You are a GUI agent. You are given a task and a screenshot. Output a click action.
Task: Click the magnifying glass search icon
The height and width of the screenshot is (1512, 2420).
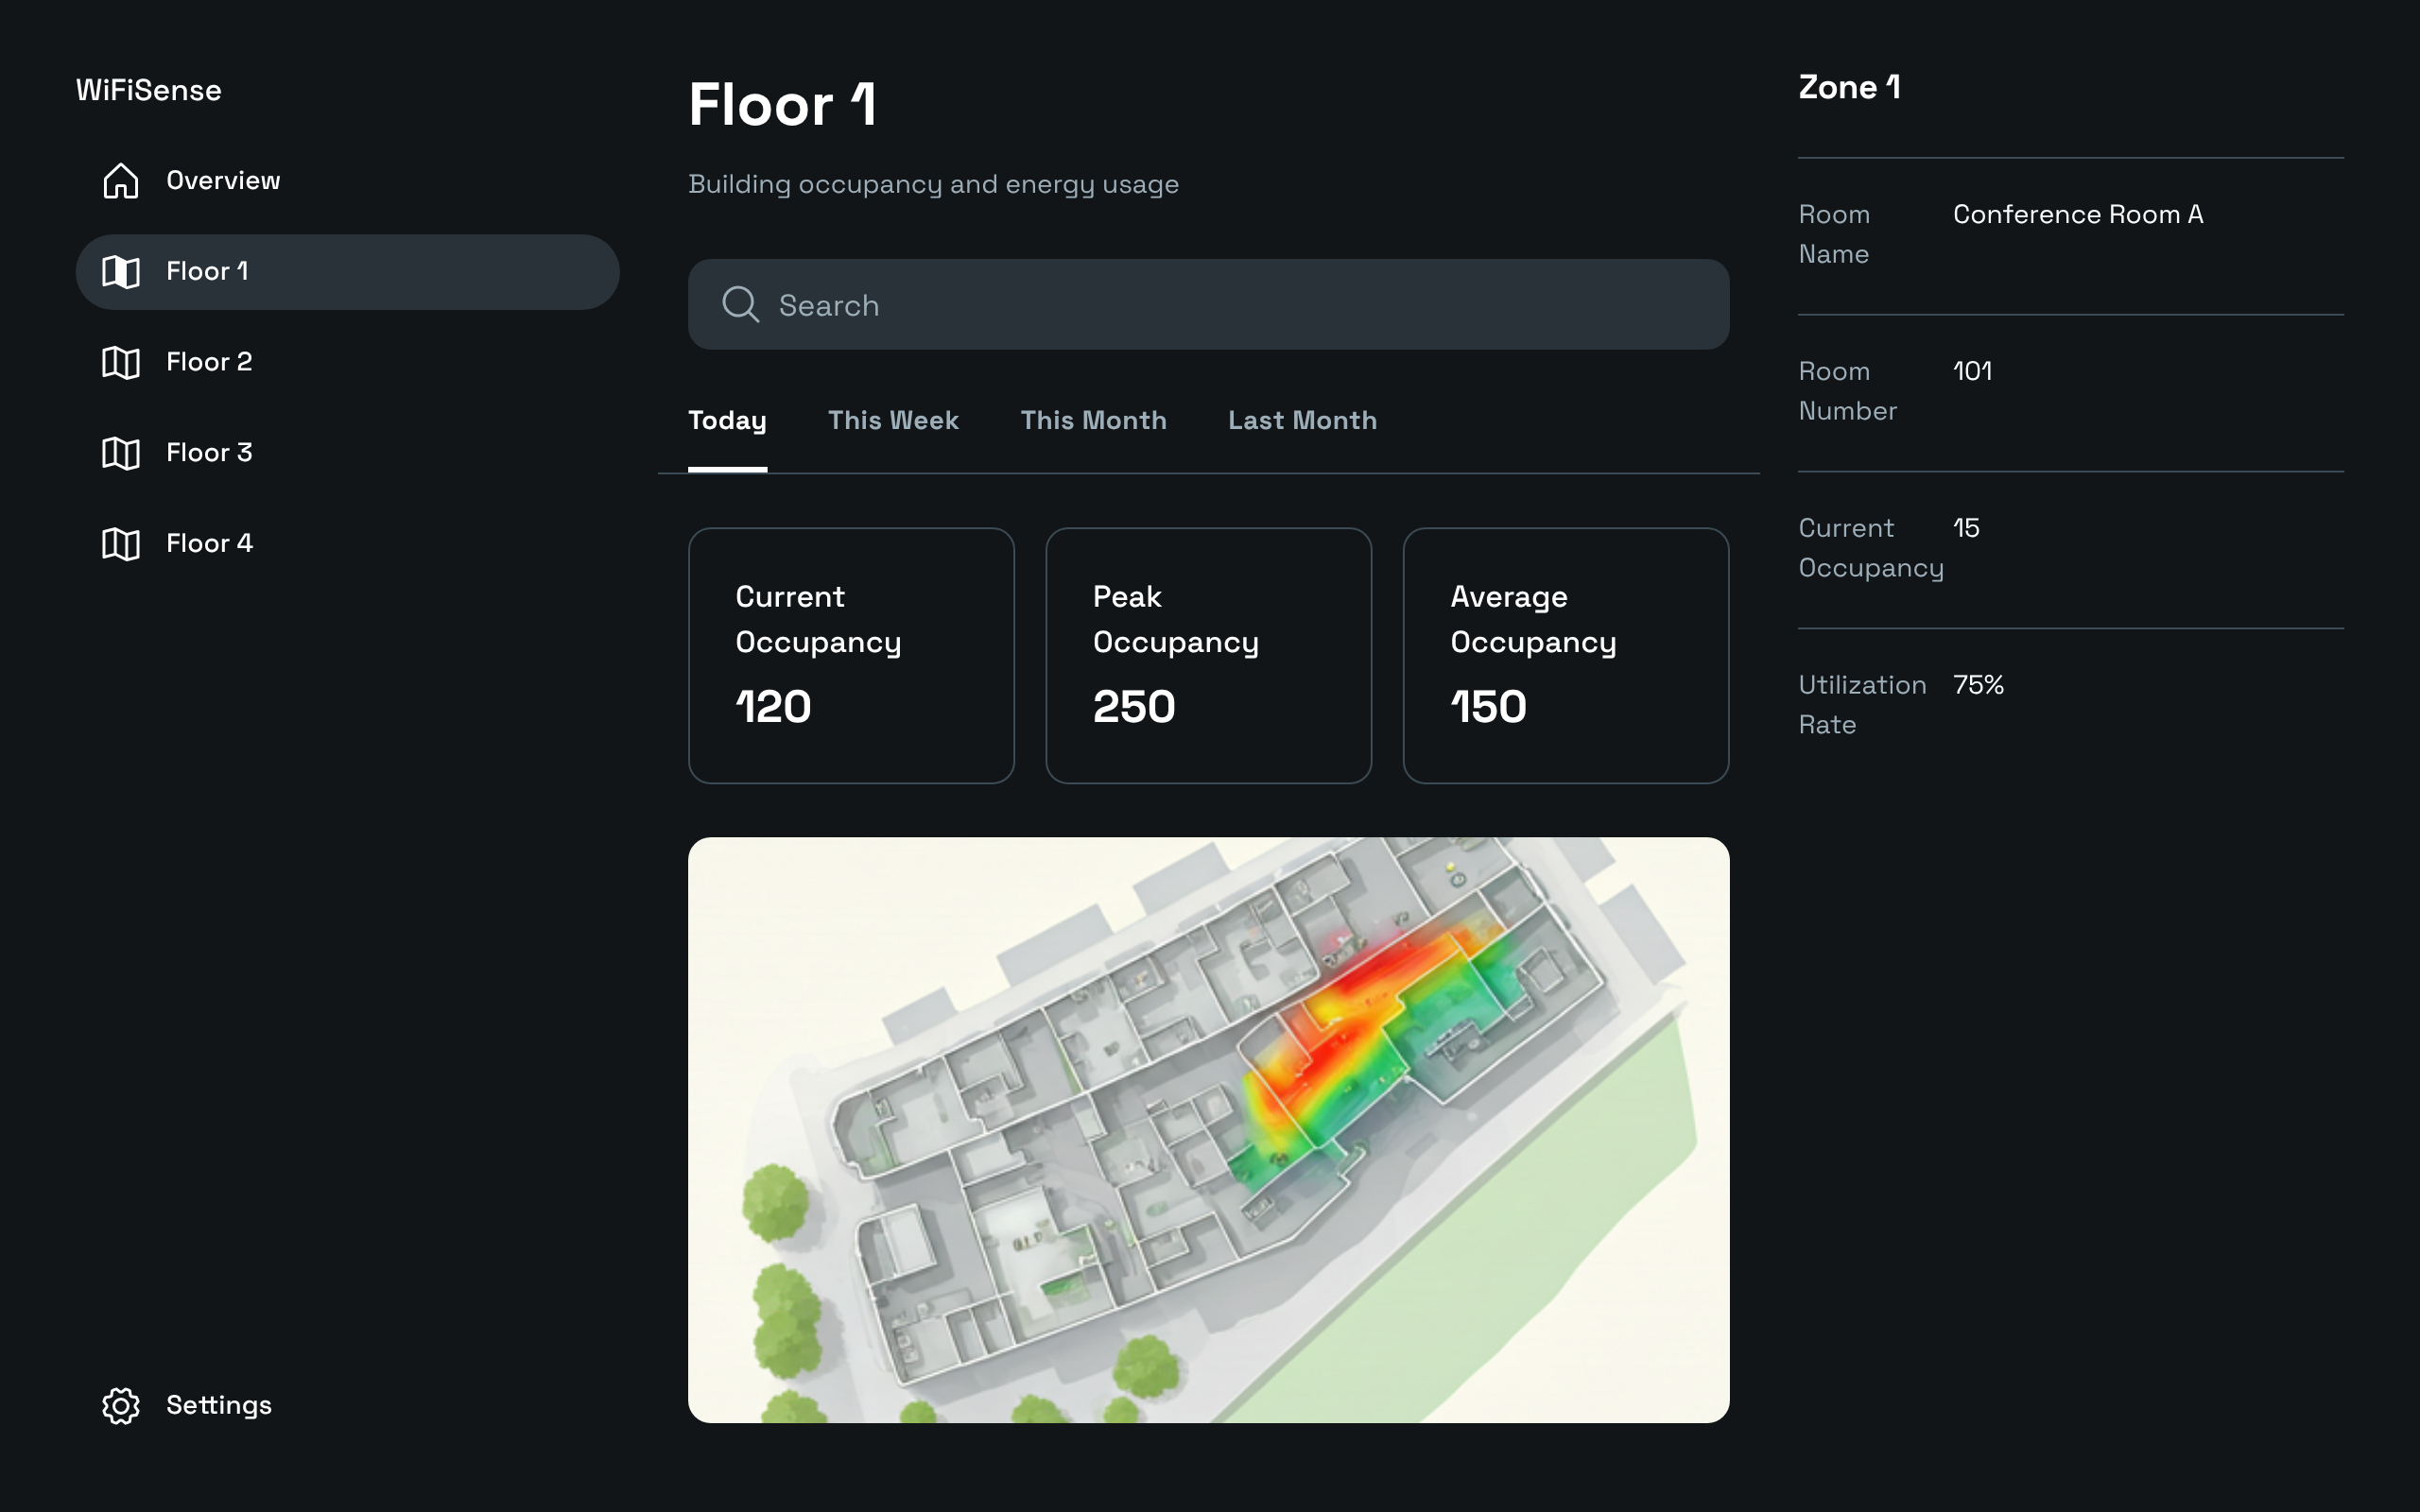741,305
